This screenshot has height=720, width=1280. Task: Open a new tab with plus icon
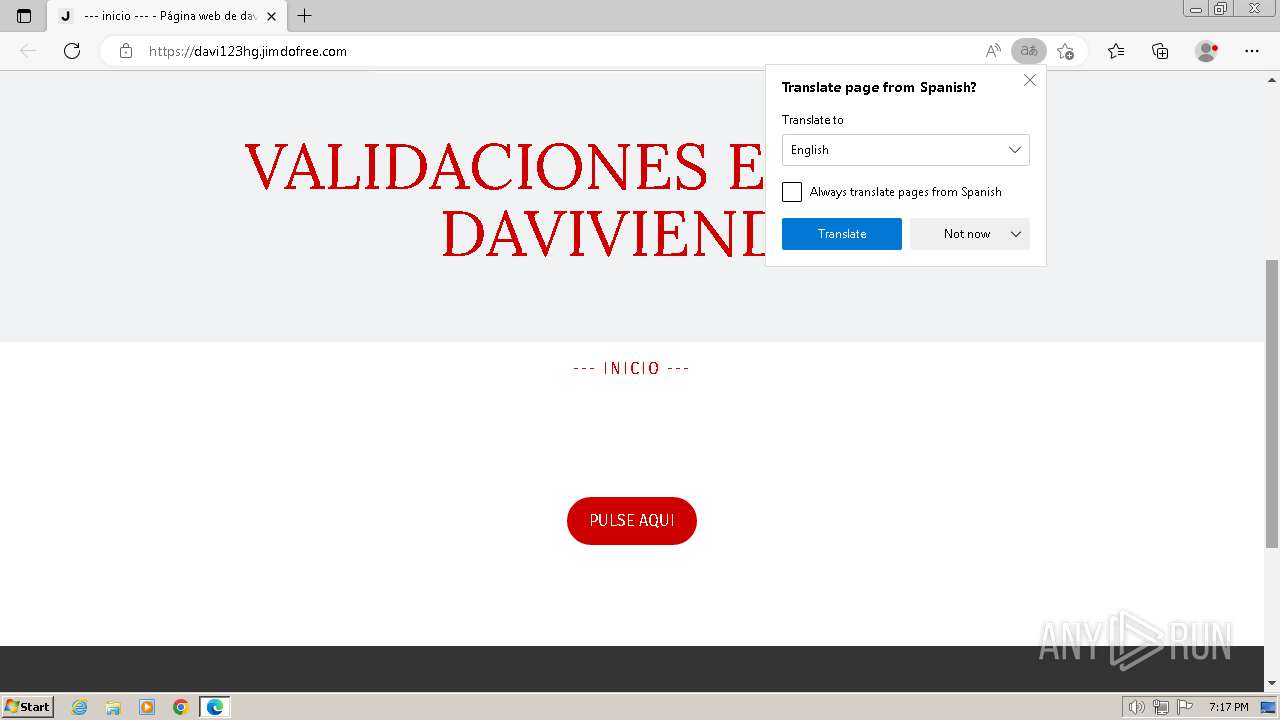[x=305, y=15]
